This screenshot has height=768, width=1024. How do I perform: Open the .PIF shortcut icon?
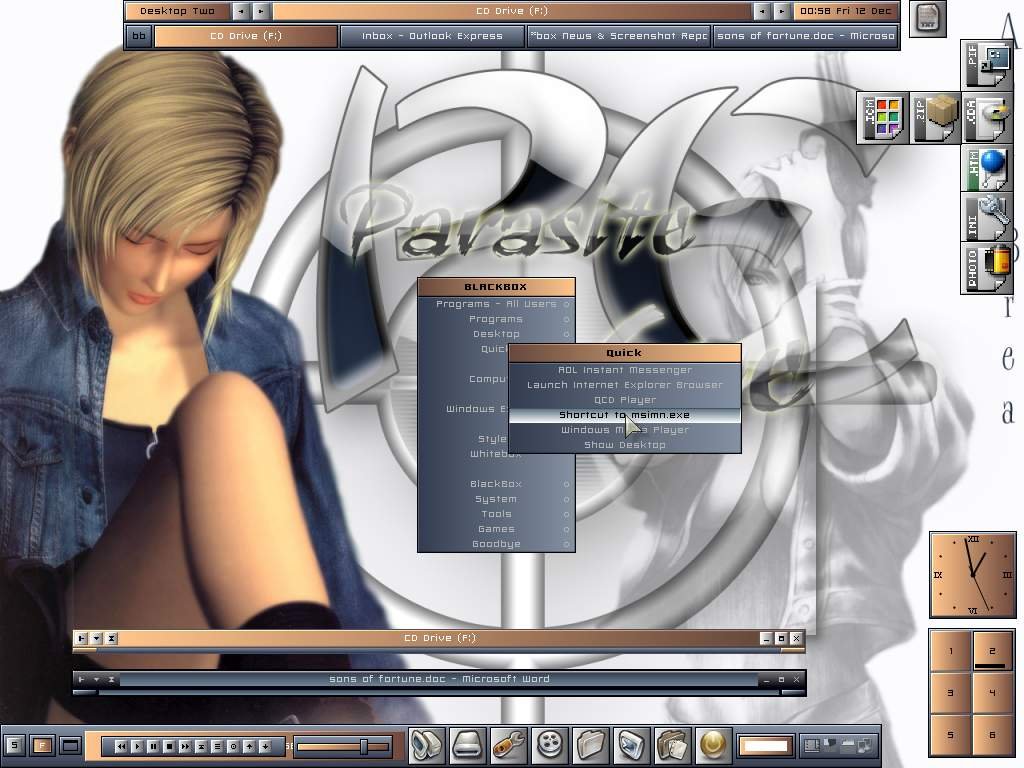coord(986,66)
